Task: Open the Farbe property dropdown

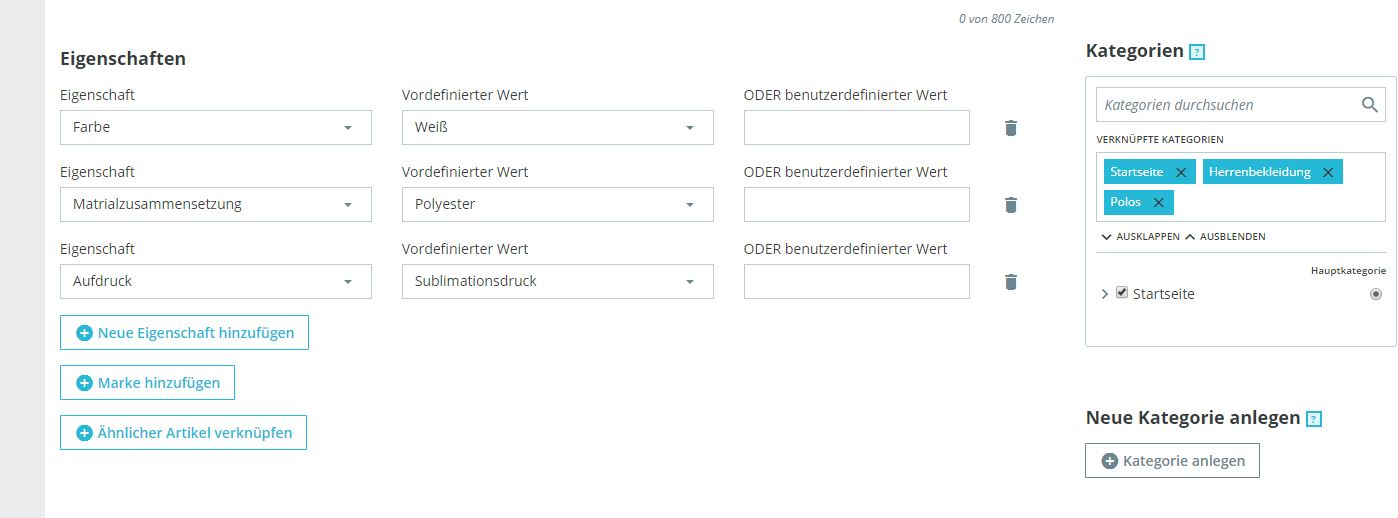Action: 216,128
